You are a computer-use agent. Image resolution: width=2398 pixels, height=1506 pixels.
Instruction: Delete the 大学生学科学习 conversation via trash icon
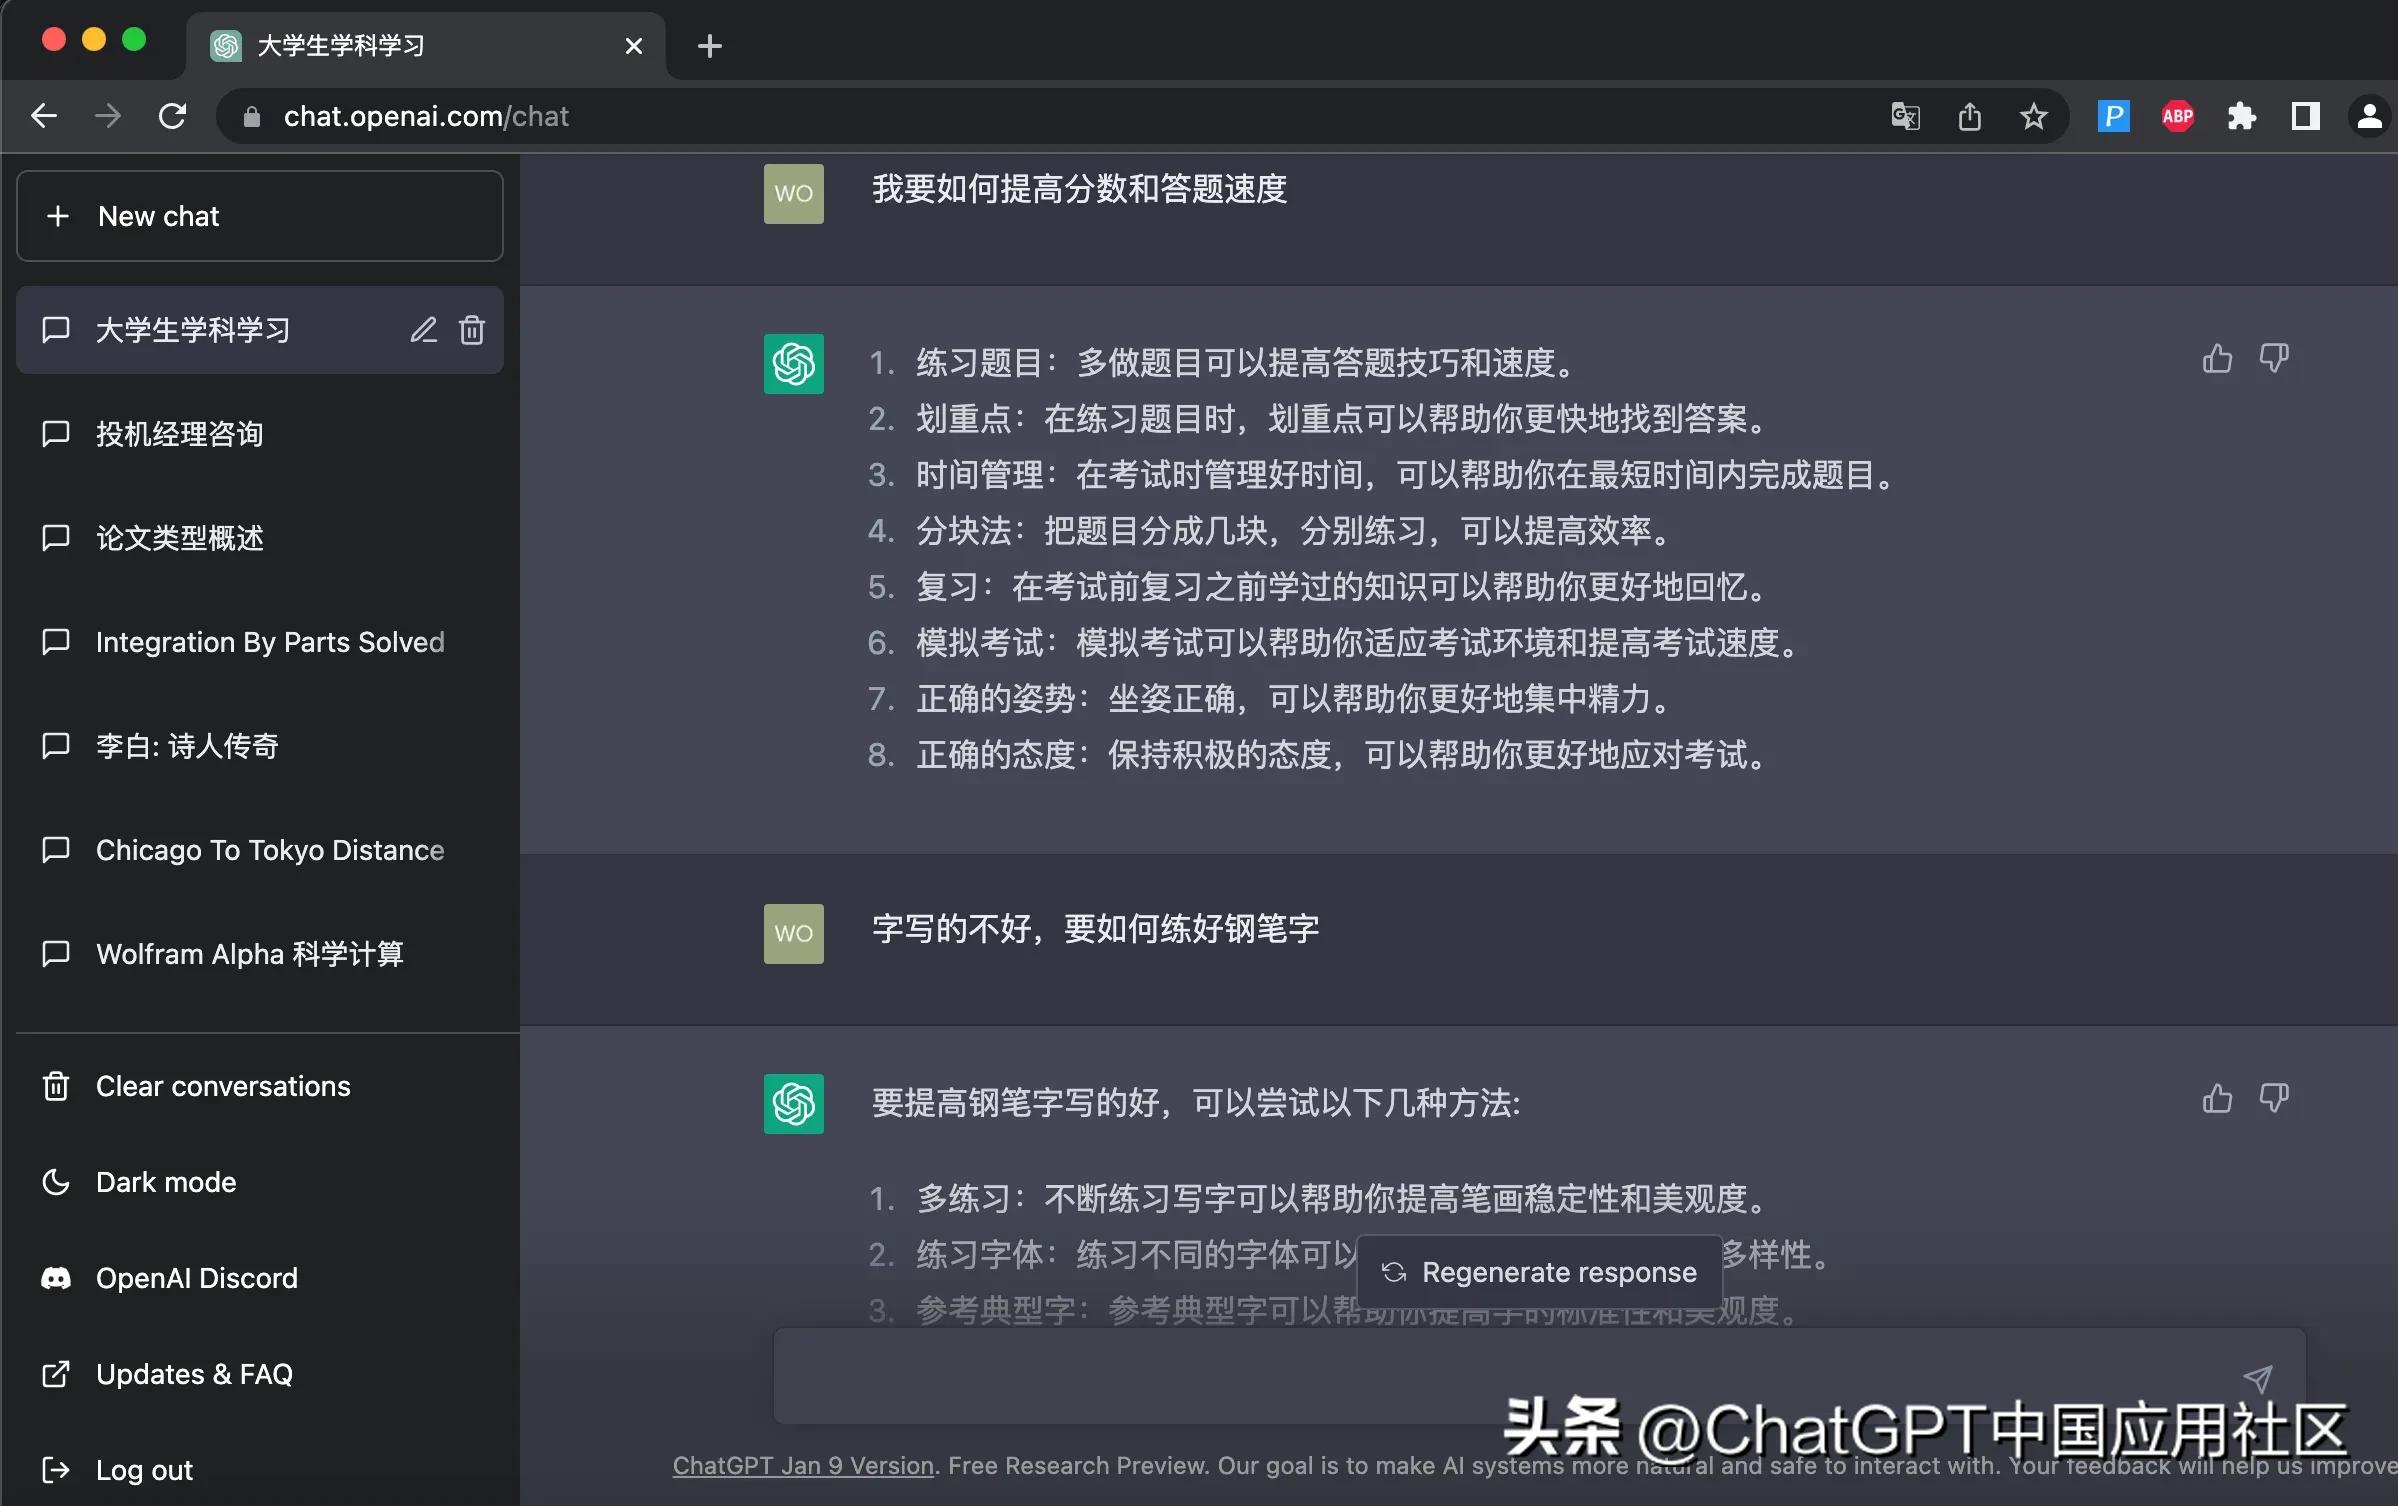[x=472, y=330]
